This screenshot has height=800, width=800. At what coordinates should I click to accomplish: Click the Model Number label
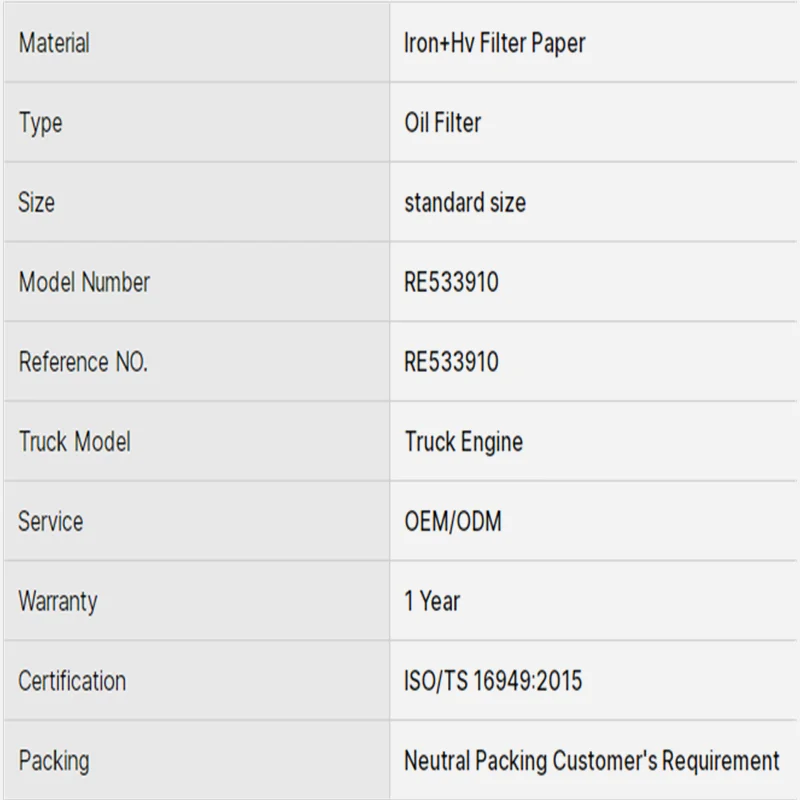point(84,282)
